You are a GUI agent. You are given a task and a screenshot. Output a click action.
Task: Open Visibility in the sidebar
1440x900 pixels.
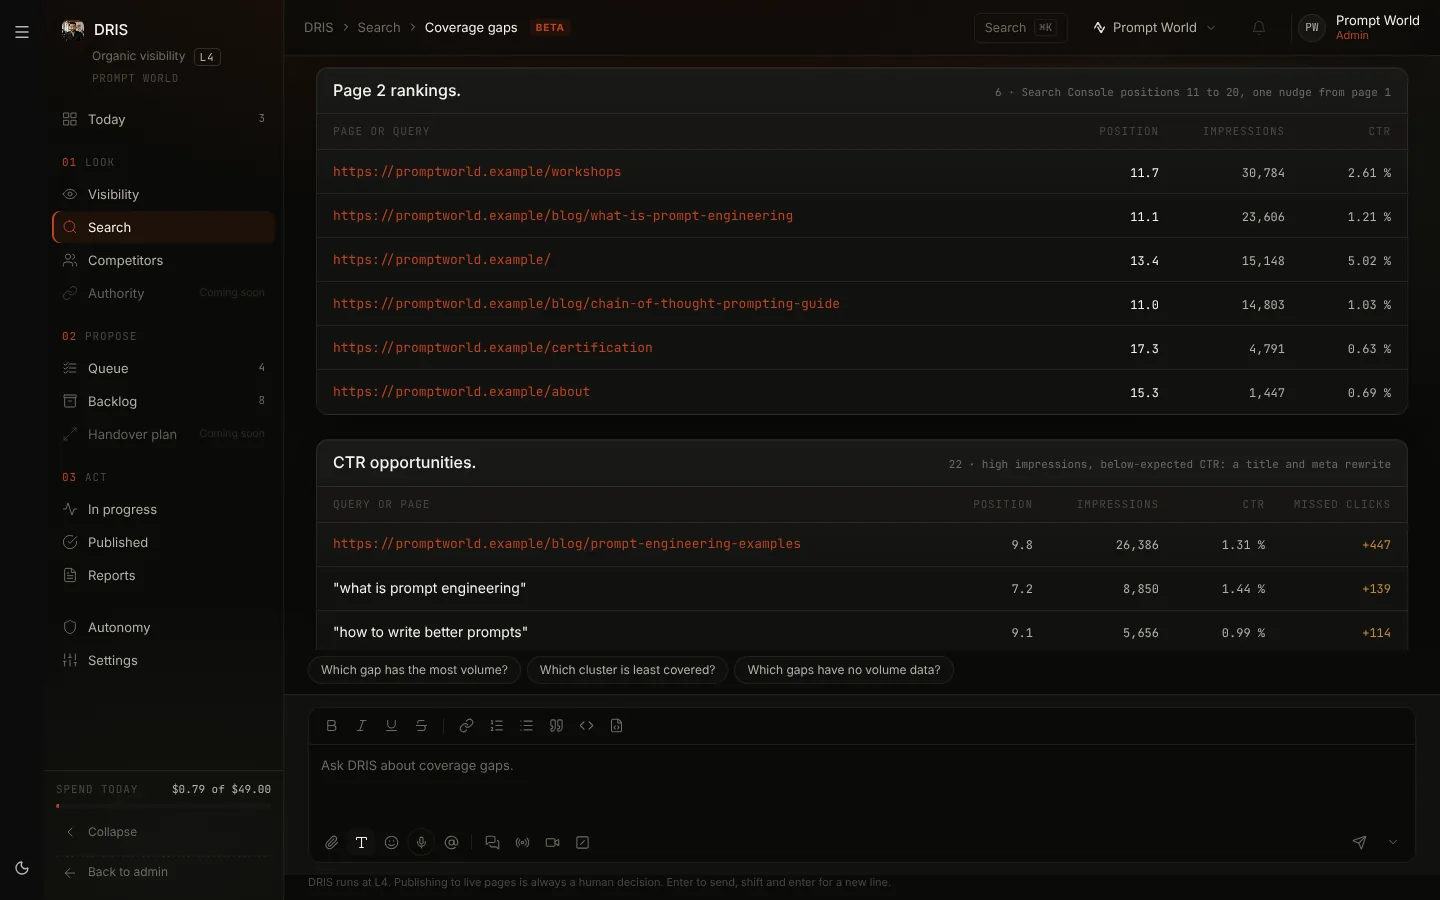pos(164,195)
